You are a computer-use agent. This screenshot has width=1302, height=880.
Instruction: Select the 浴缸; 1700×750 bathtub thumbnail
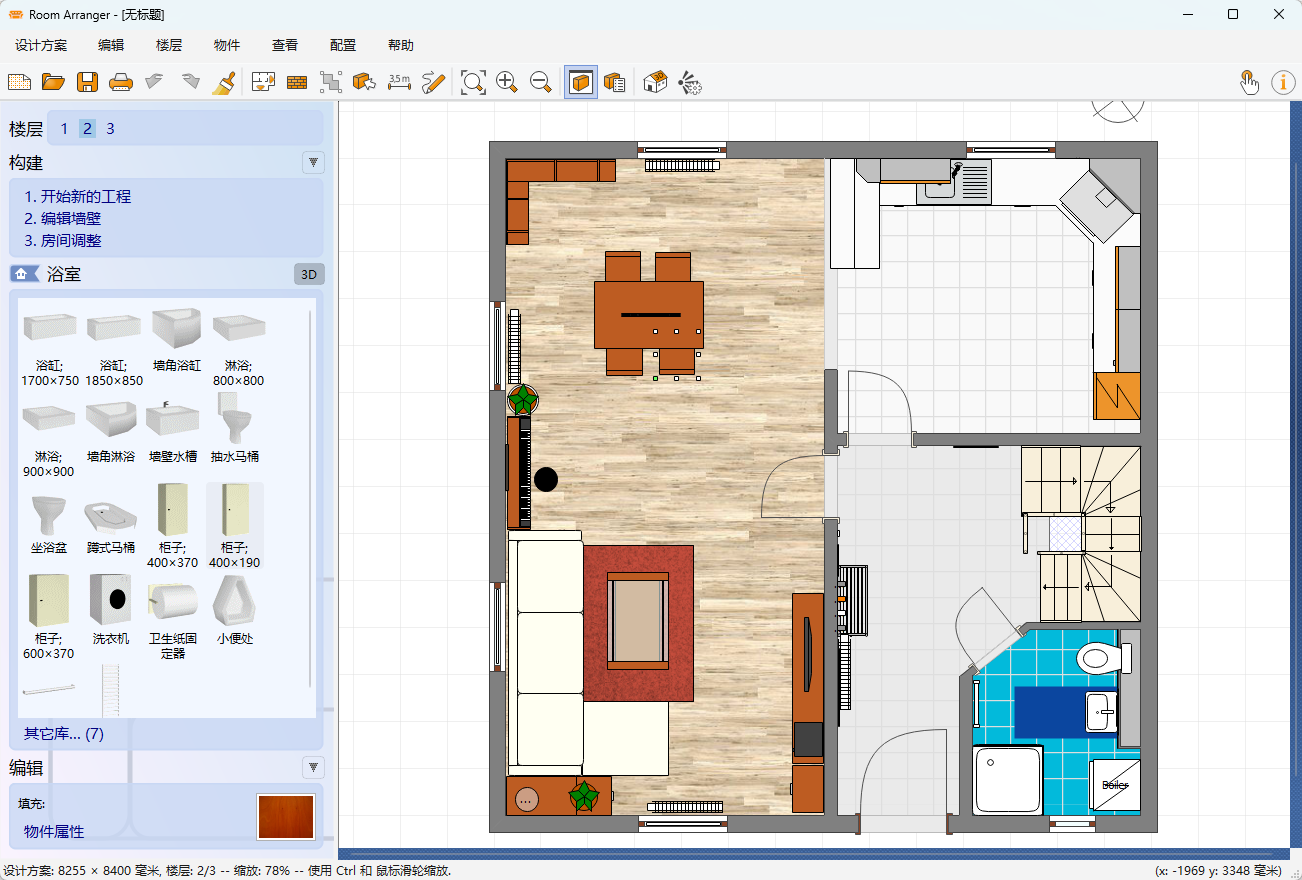tap(50, 347)
